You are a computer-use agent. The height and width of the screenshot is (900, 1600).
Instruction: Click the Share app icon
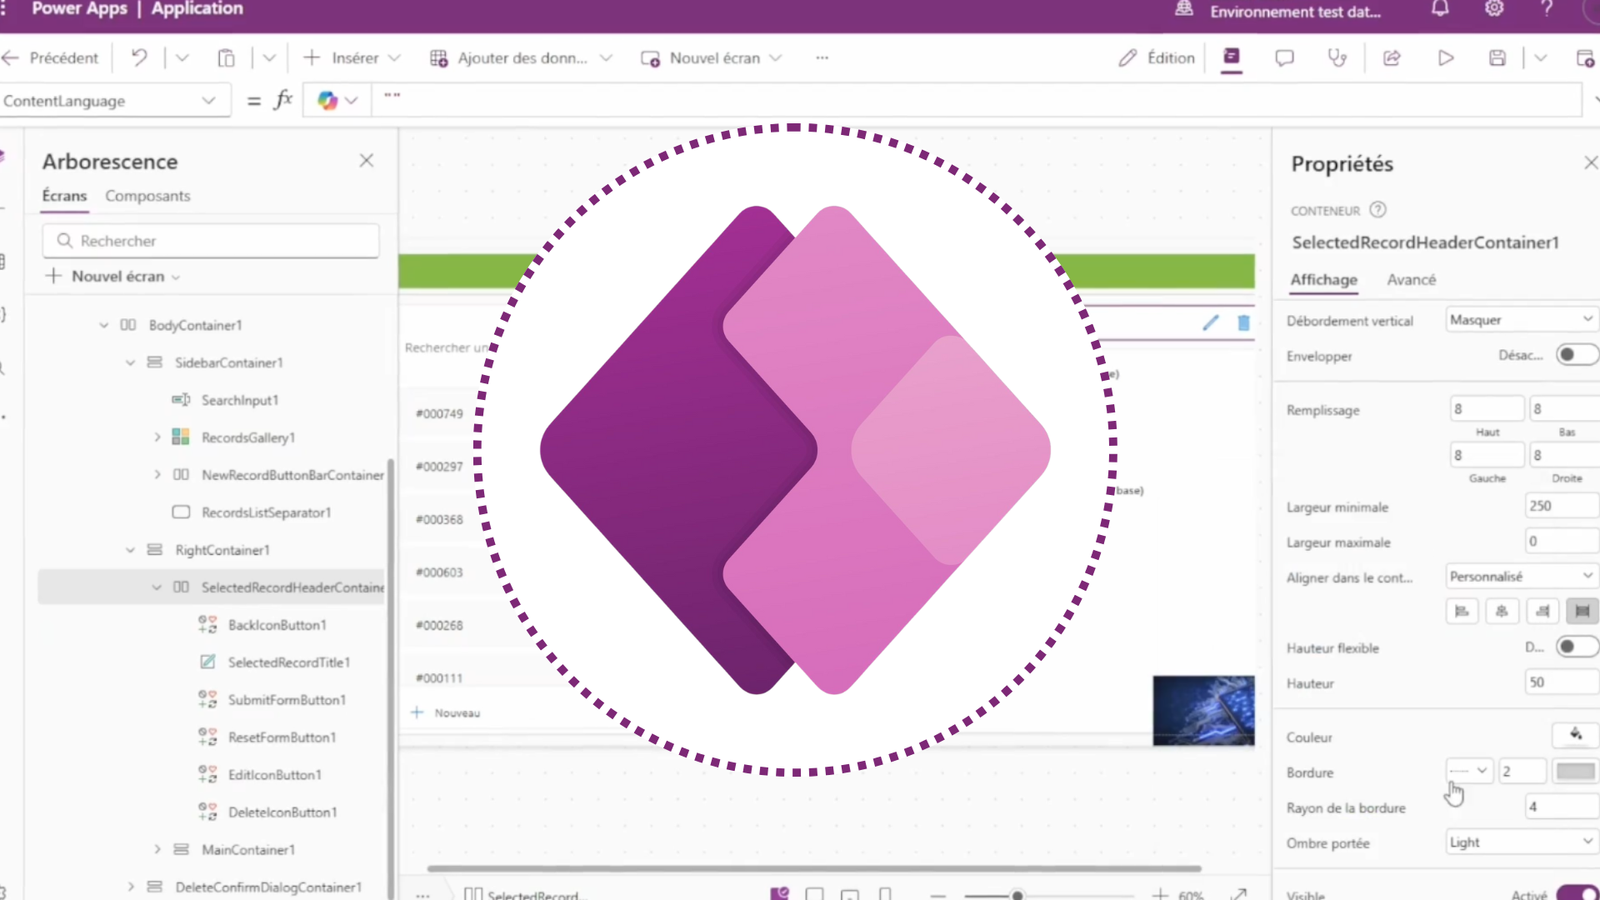[x=1390, y=57]
